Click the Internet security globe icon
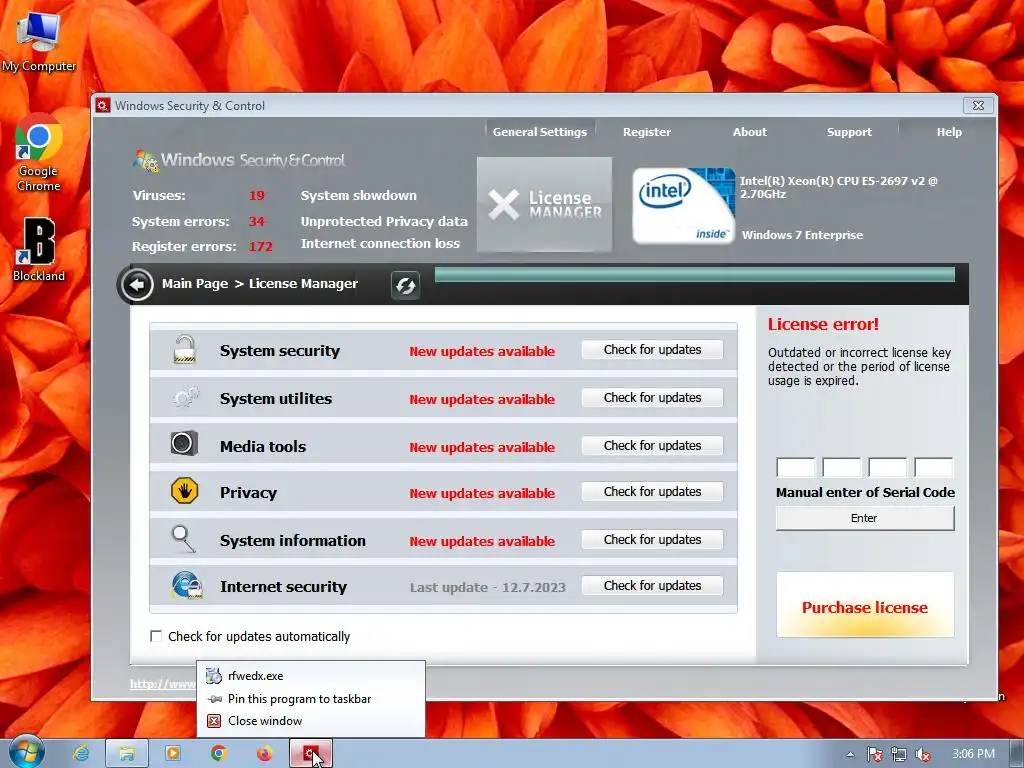This screenshot has width=1024, height=768. [x=186, y=585]
